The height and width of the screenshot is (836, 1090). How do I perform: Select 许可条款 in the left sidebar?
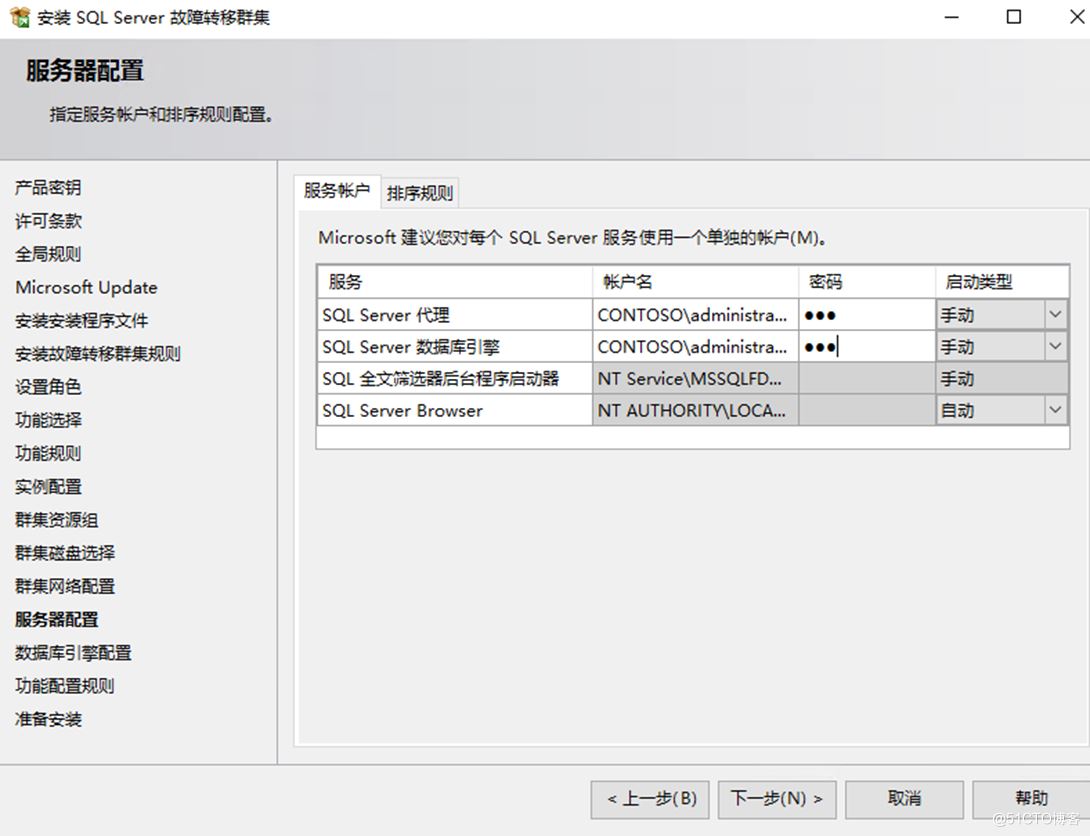[x=44, y=220]
